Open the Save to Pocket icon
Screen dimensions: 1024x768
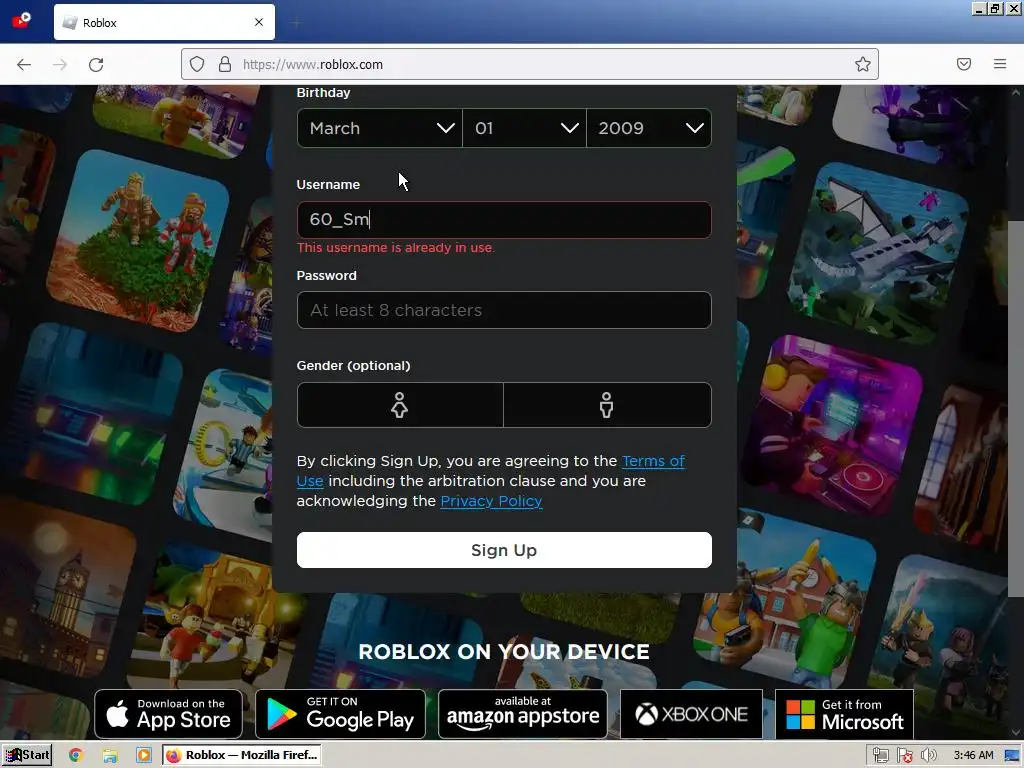click(964, 64)
